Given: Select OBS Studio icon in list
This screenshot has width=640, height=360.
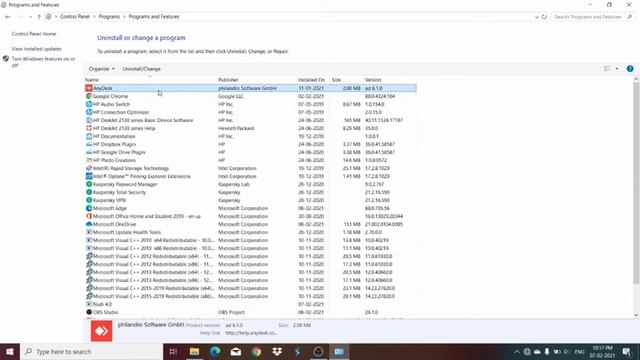Looking at the screenshot, I should (x=89, y=312).
